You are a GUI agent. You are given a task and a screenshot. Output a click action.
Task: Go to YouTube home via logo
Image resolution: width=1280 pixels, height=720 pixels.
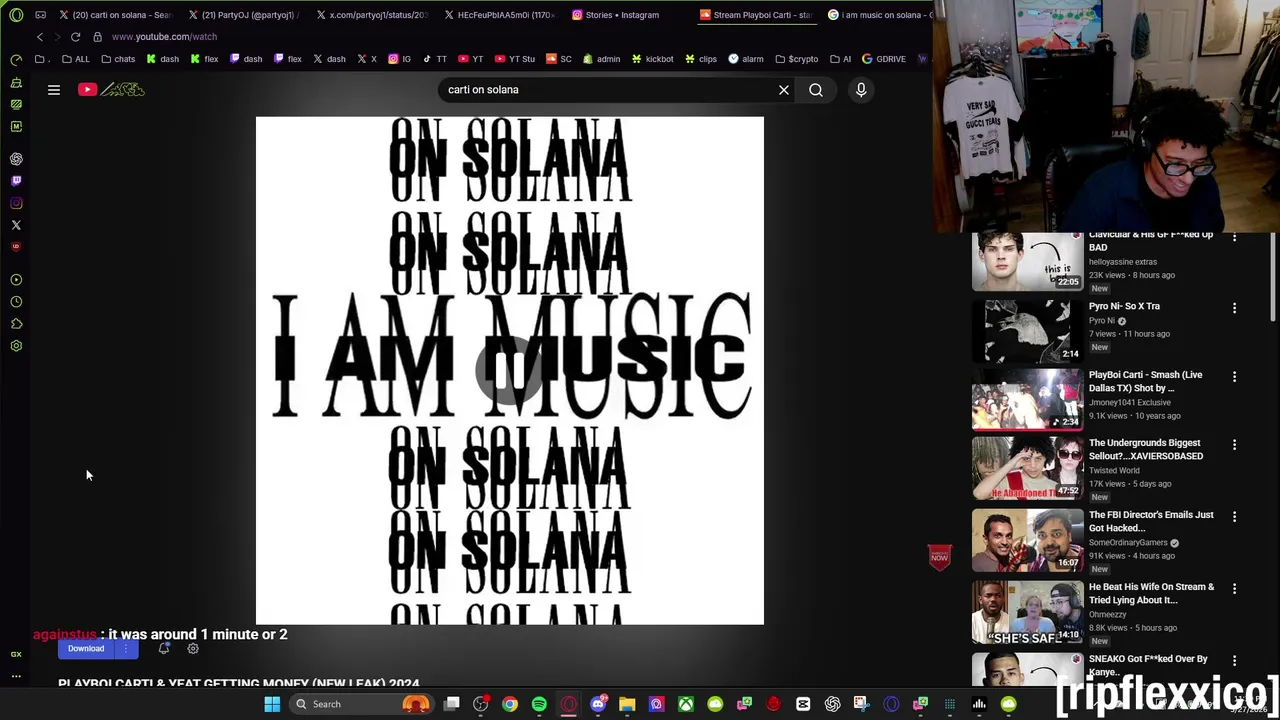click(111, 90)
